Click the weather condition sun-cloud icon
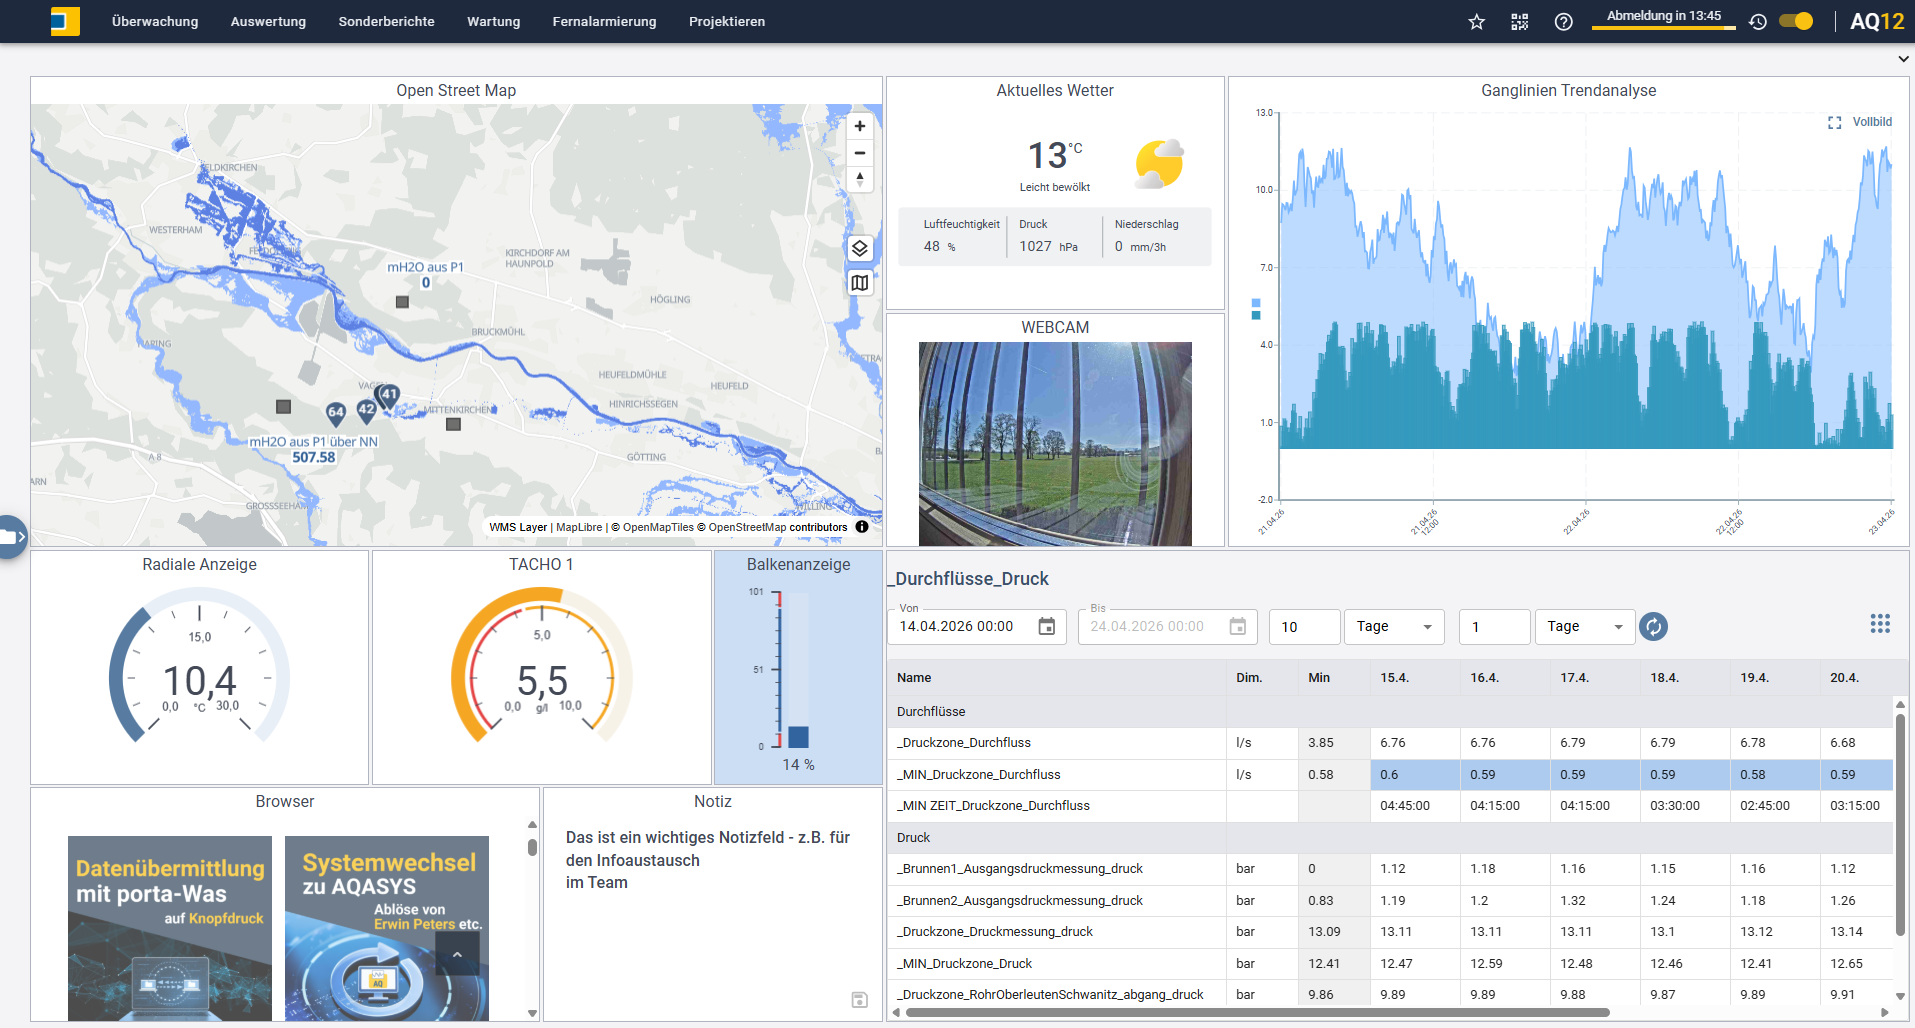 (x=1159, y=164)
